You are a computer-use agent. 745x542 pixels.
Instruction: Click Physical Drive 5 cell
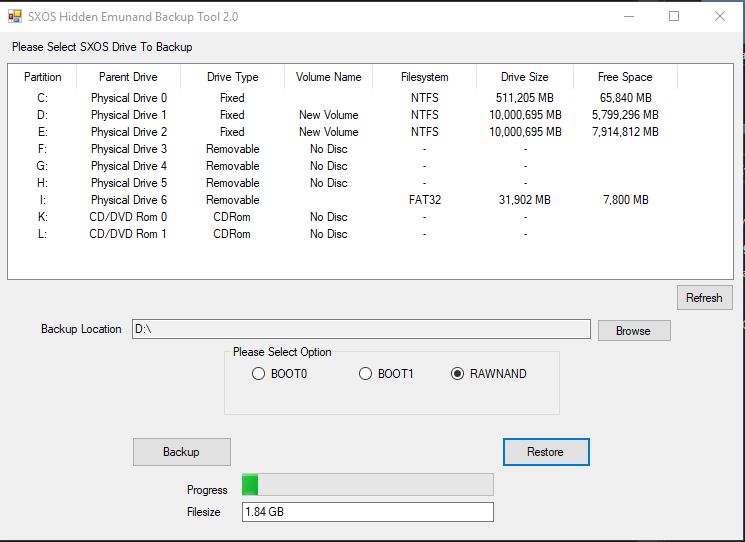[x=129, y=183]
